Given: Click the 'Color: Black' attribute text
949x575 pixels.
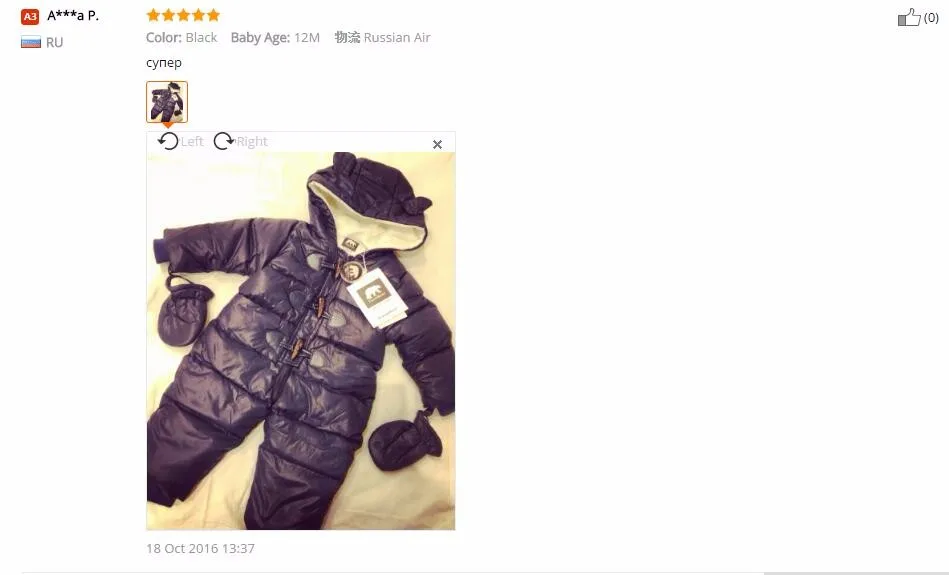Looking at the screenshot, I should 182,38.
